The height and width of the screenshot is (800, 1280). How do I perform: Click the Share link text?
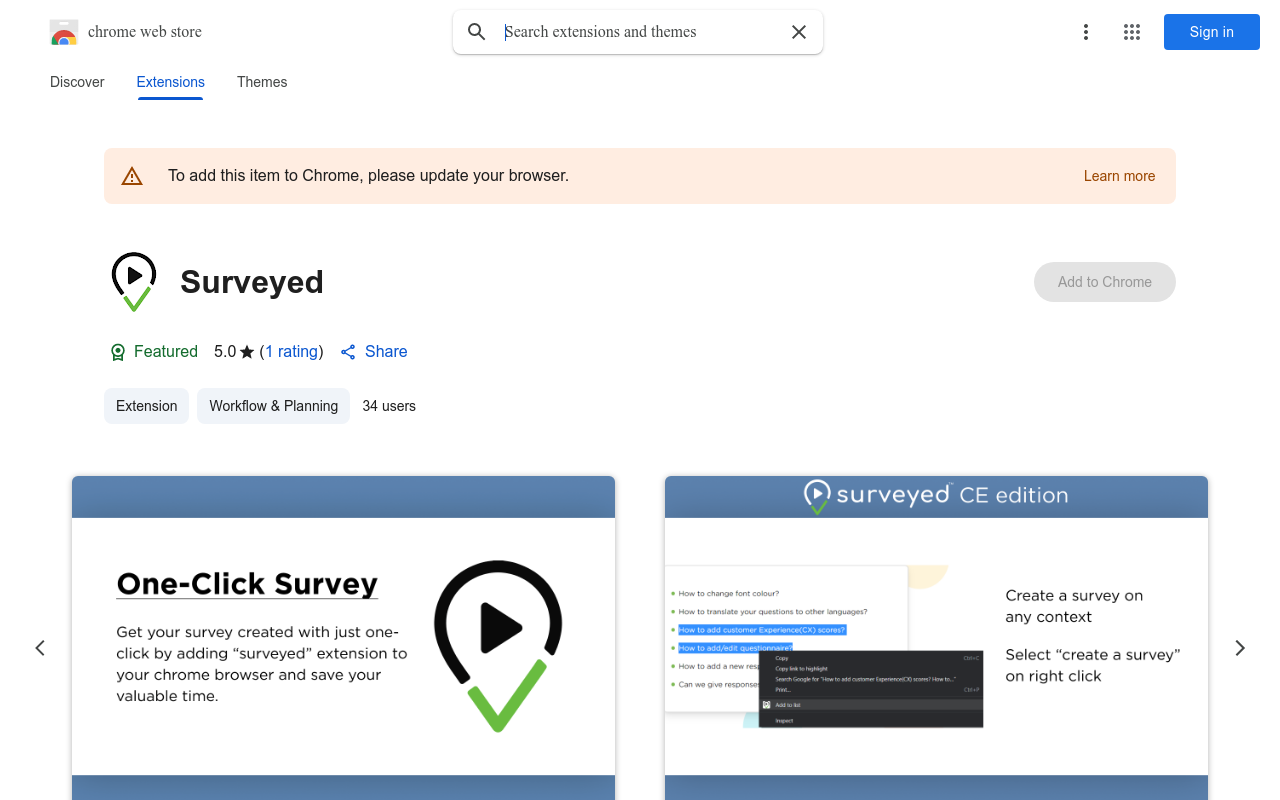point(386,352)
